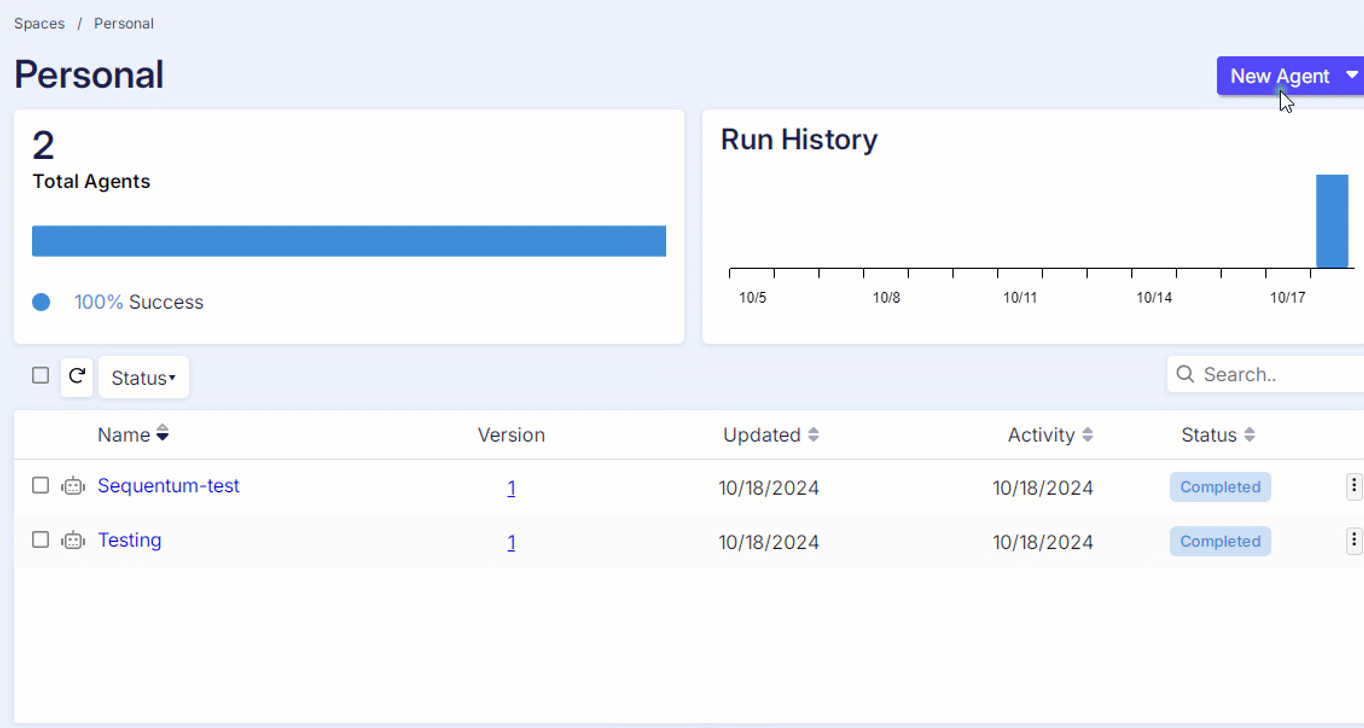Sort by the Activity column sort icon
1364x728 pixels.
click(x=1087, y=435)
